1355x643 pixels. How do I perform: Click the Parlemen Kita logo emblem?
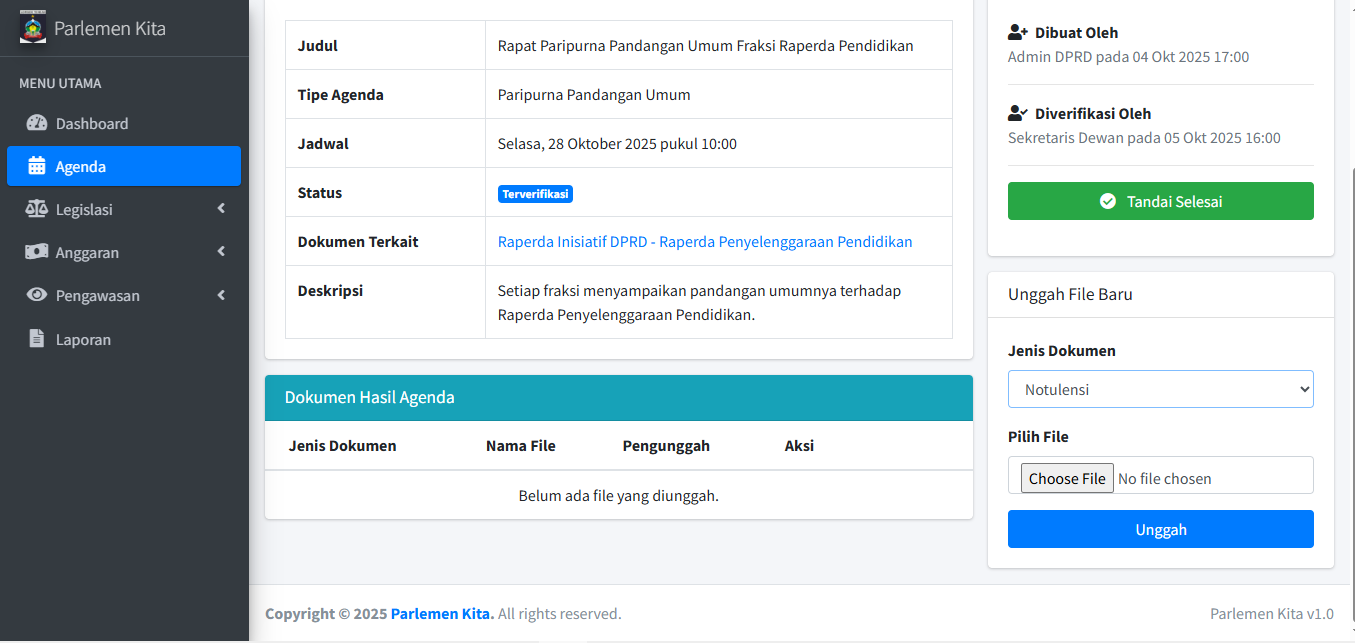33,27
